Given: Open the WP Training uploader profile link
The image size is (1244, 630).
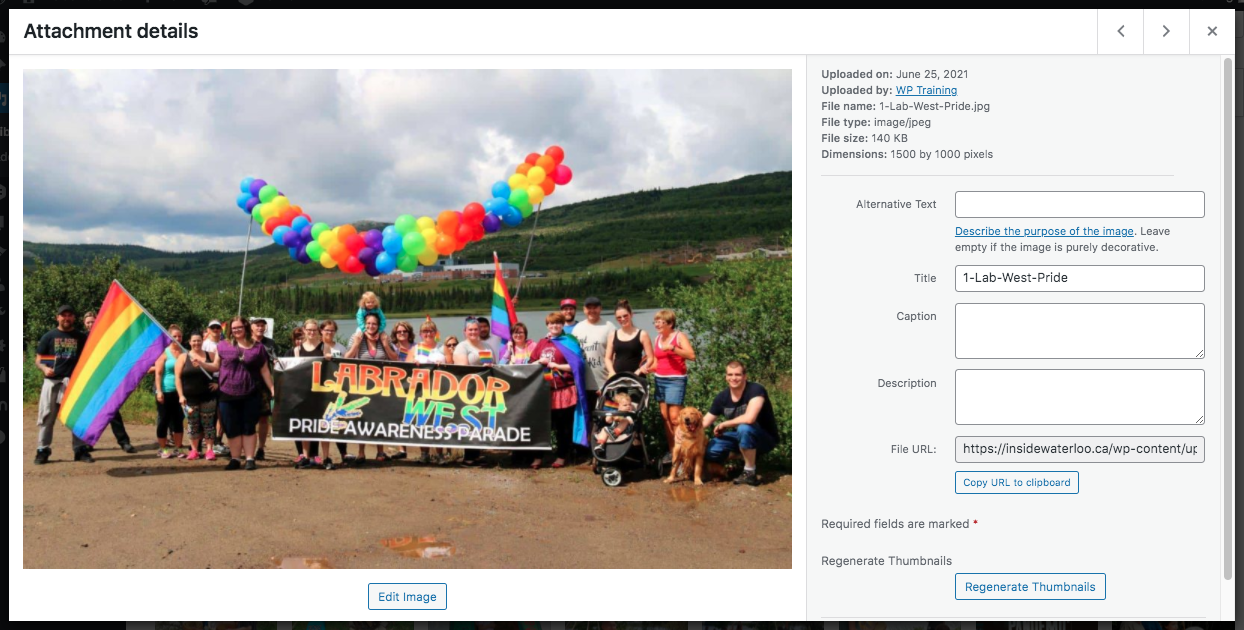Looking at the screenshot, I should coord(926,90).
